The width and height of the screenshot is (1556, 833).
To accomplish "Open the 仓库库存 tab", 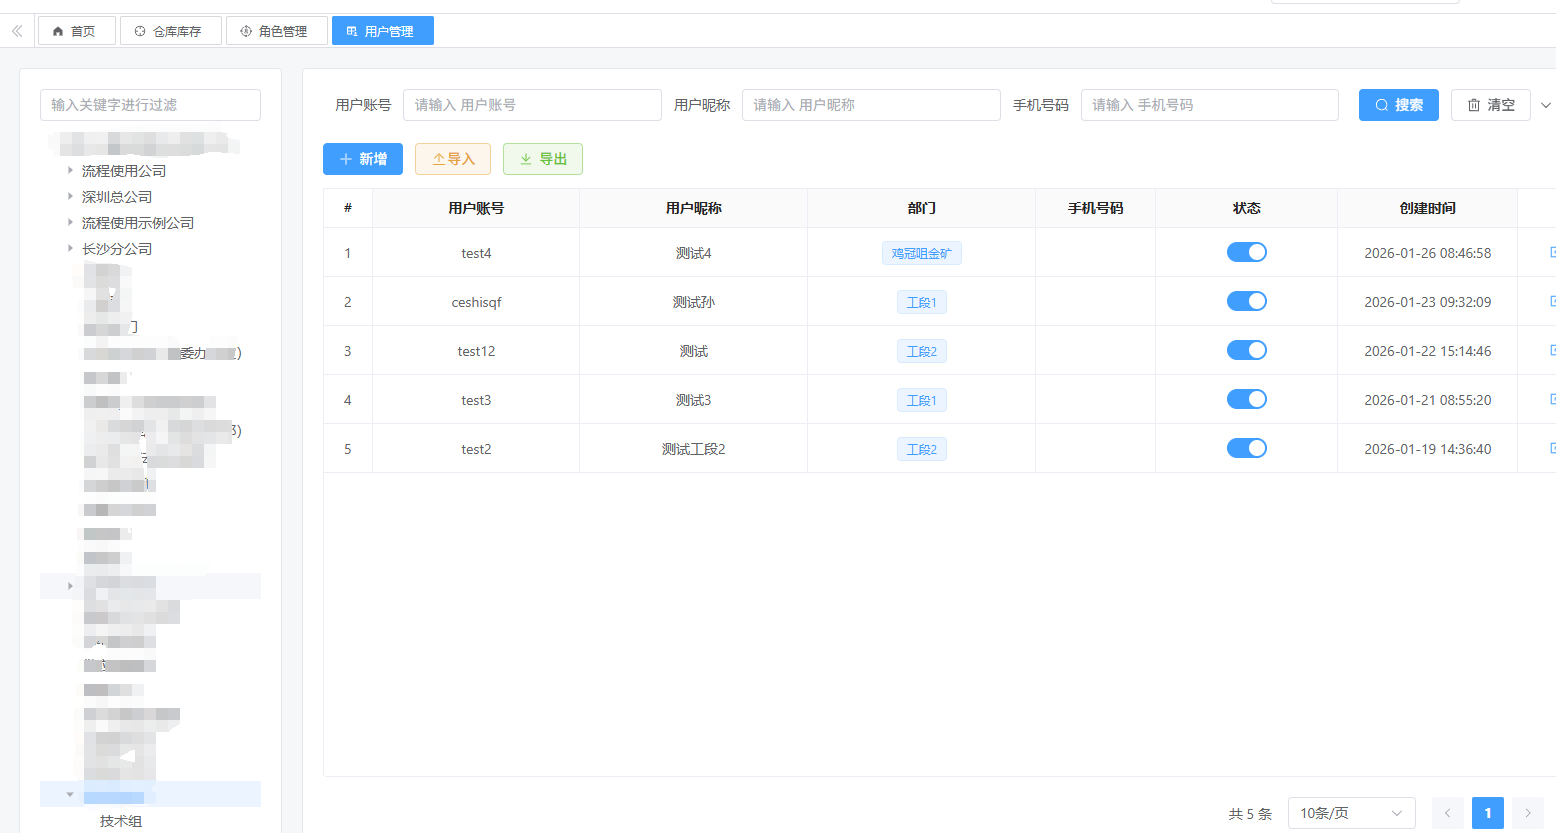I will 171,31.
